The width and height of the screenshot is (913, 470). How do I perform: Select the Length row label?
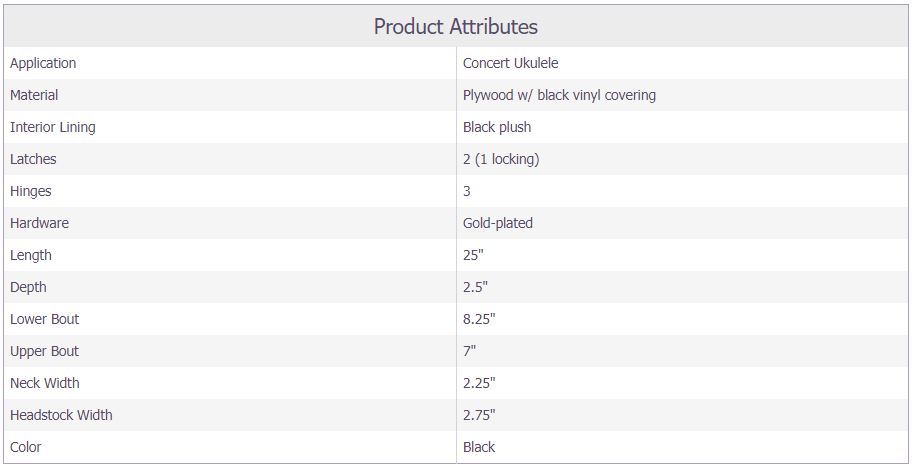pos(31,255)
